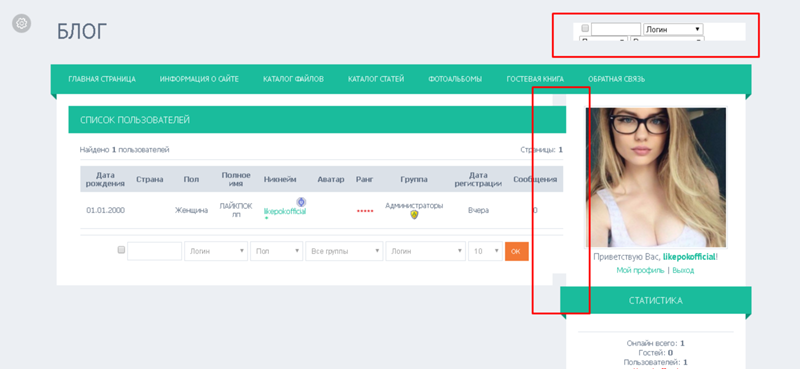Viewport: 800px width, 369px height.
Task: Tick the checkbox beside the user search field
Action: [x=121, y=250]
